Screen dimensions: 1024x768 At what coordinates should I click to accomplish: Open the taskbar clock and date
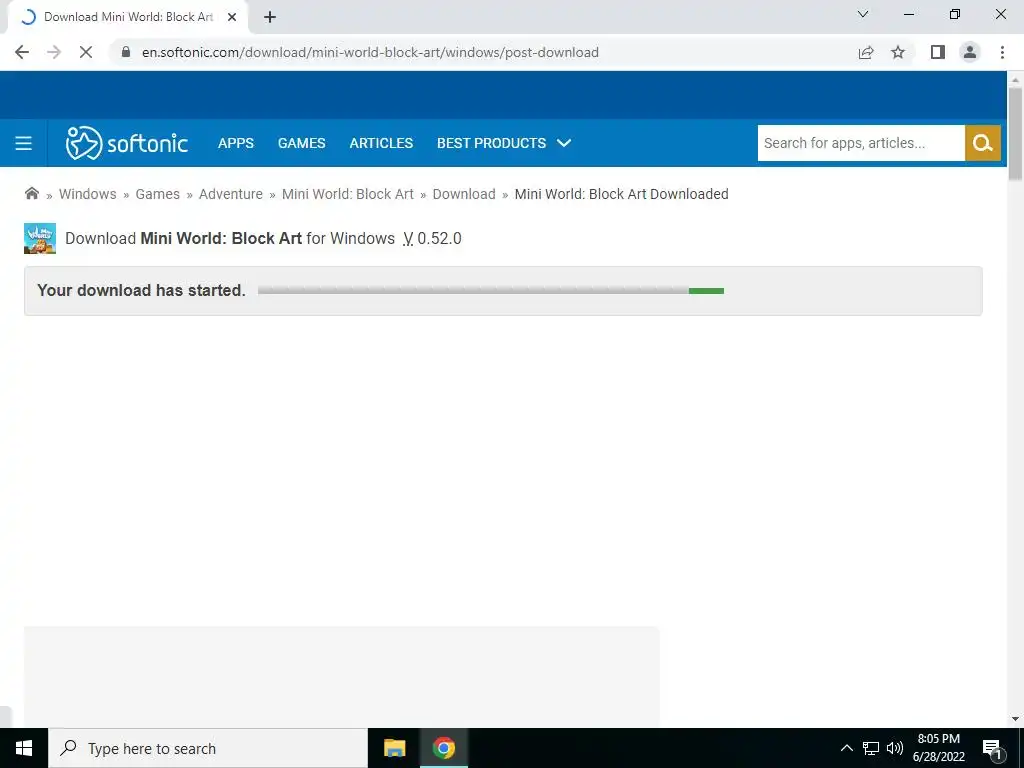[939, 748]
